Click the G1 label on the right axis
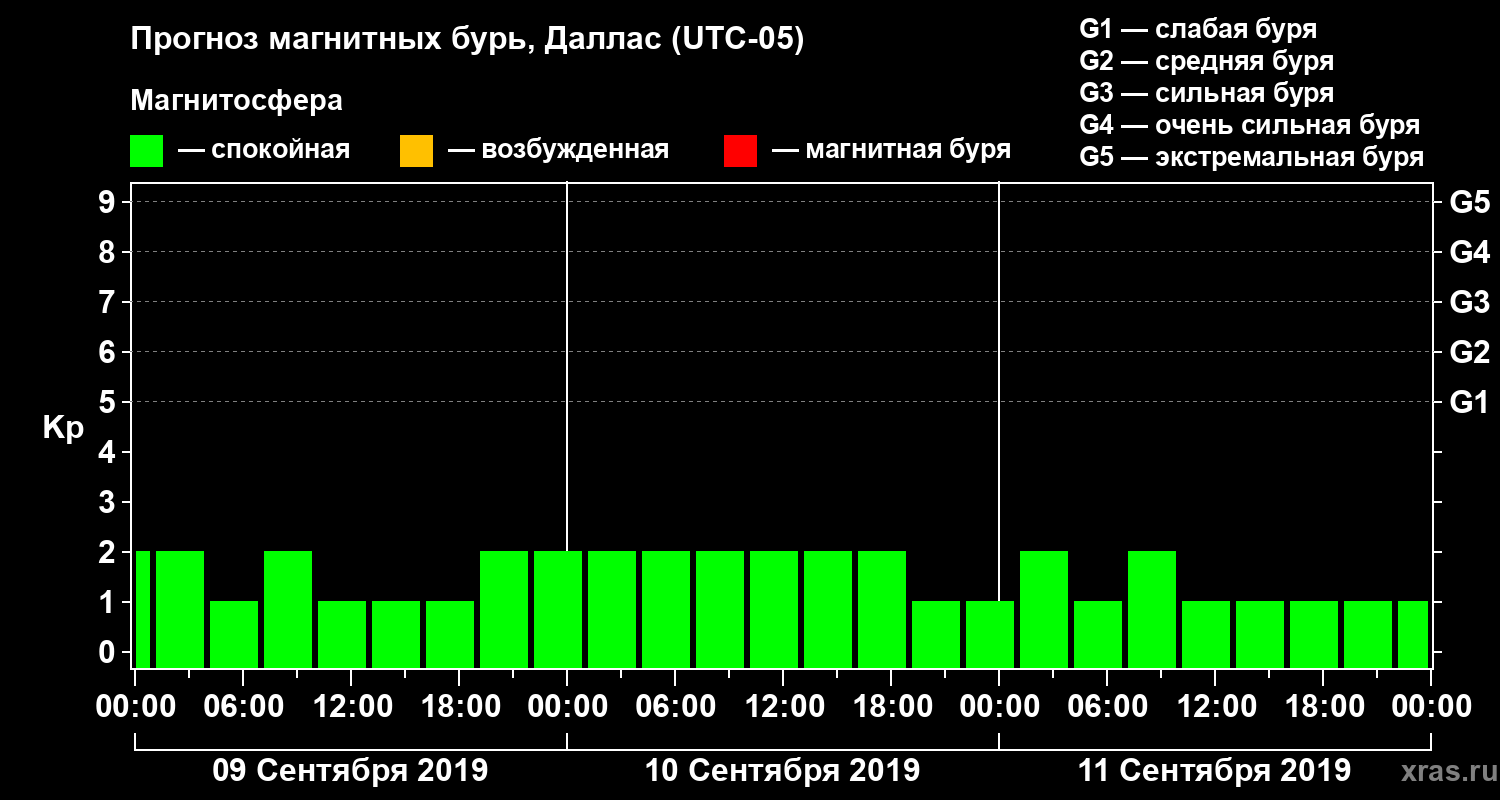1500x800 pixels. point(1469,402)
